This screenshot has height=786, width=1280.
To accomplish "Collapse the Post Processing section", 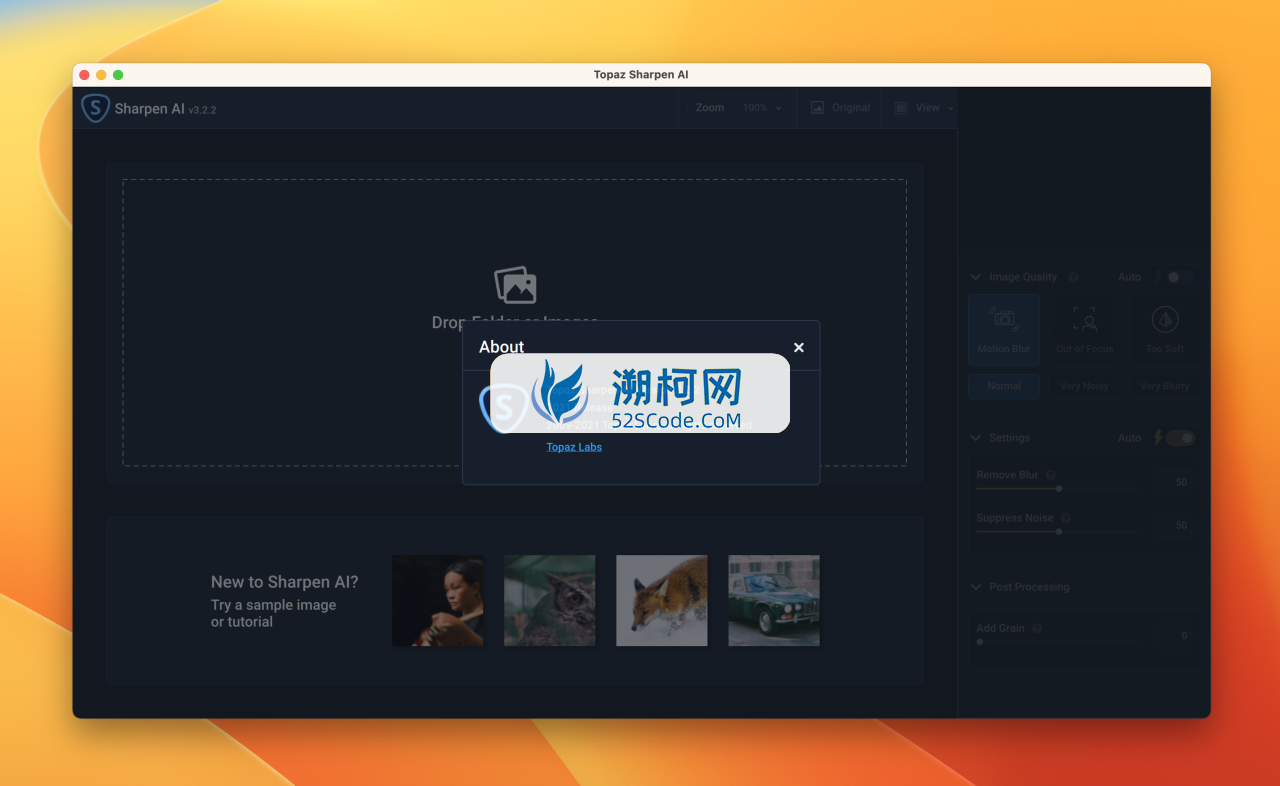I will pyautogui.click(x=976, y=587).
